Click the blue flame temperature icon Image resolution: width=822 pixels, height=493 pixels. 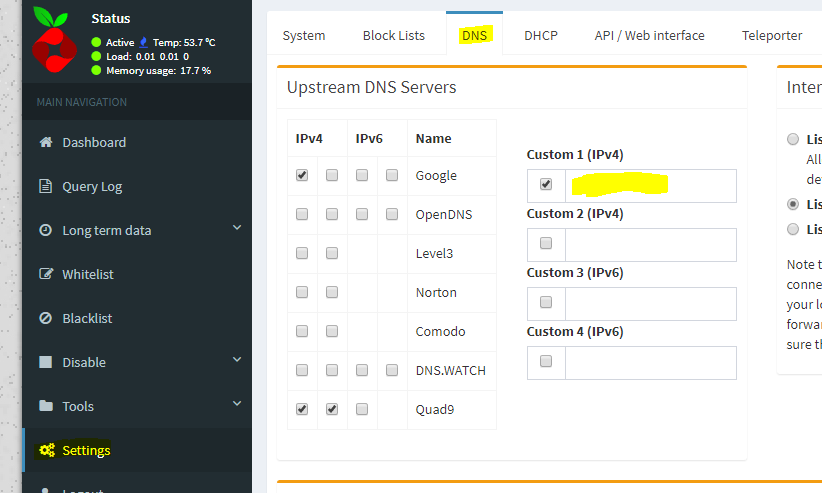[143, 42]
